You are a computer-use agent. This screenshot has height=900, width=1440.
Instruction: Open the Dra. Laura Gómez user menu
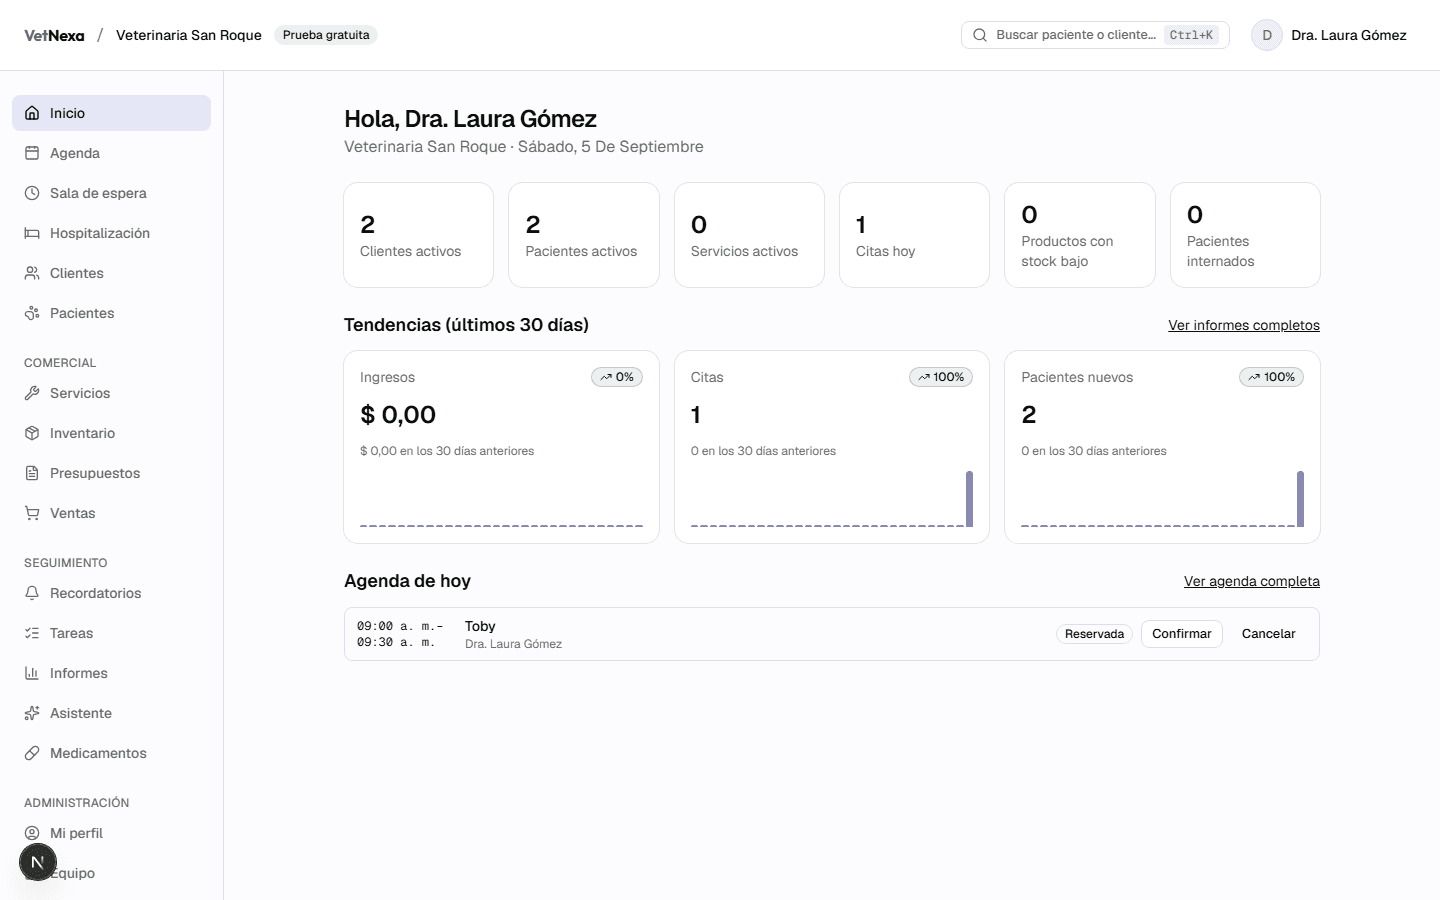[1329, 35]
